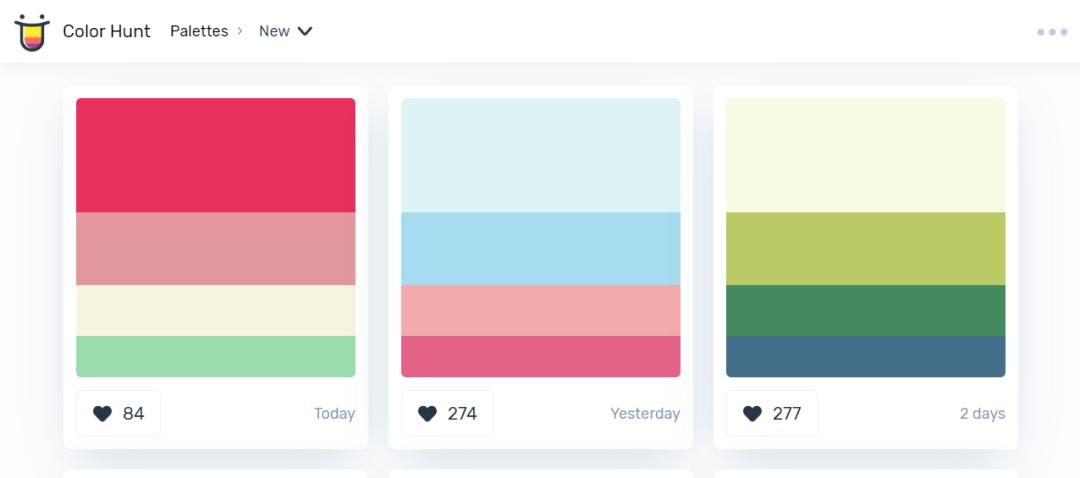Image resolution: width=1080 pixels, height=478 pixels.
Task: Click the chevron arrow beside New
Action: (x=305, y=31)
